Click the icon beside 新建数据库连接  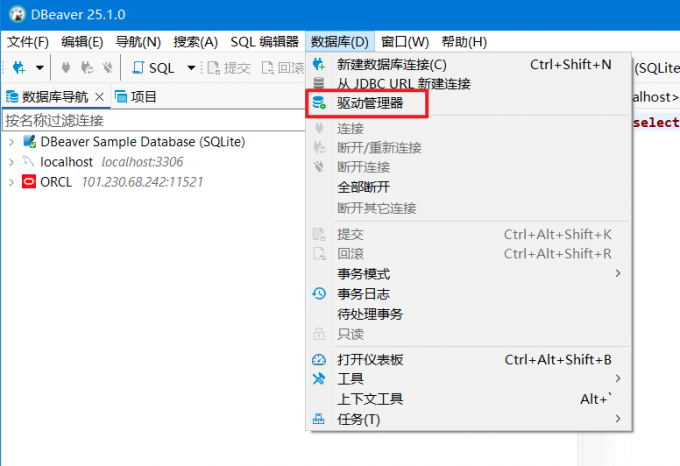(x=319, y=65)
